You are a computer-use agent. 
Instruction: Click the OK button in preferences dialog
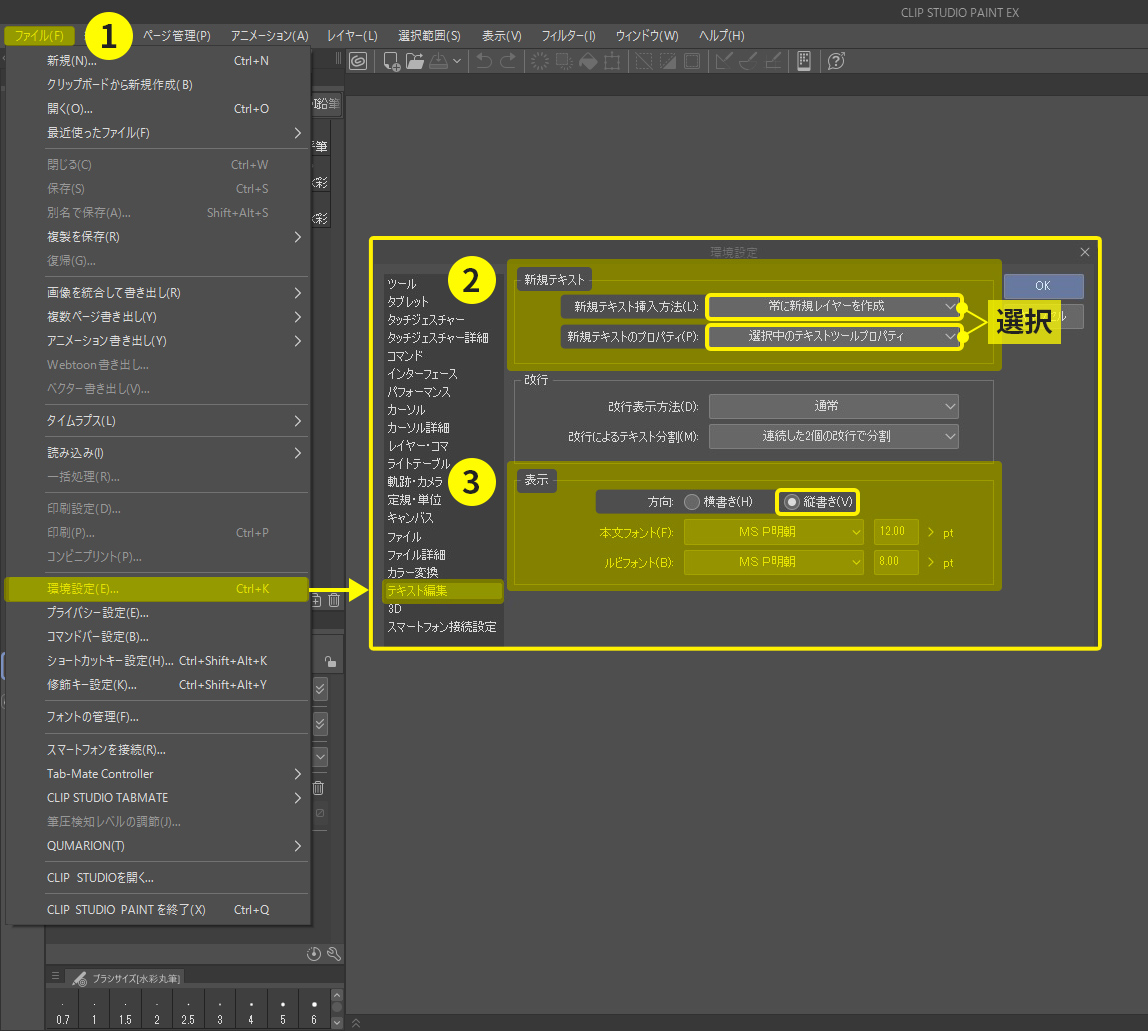pyautogui.click(x=1043, y=286)
